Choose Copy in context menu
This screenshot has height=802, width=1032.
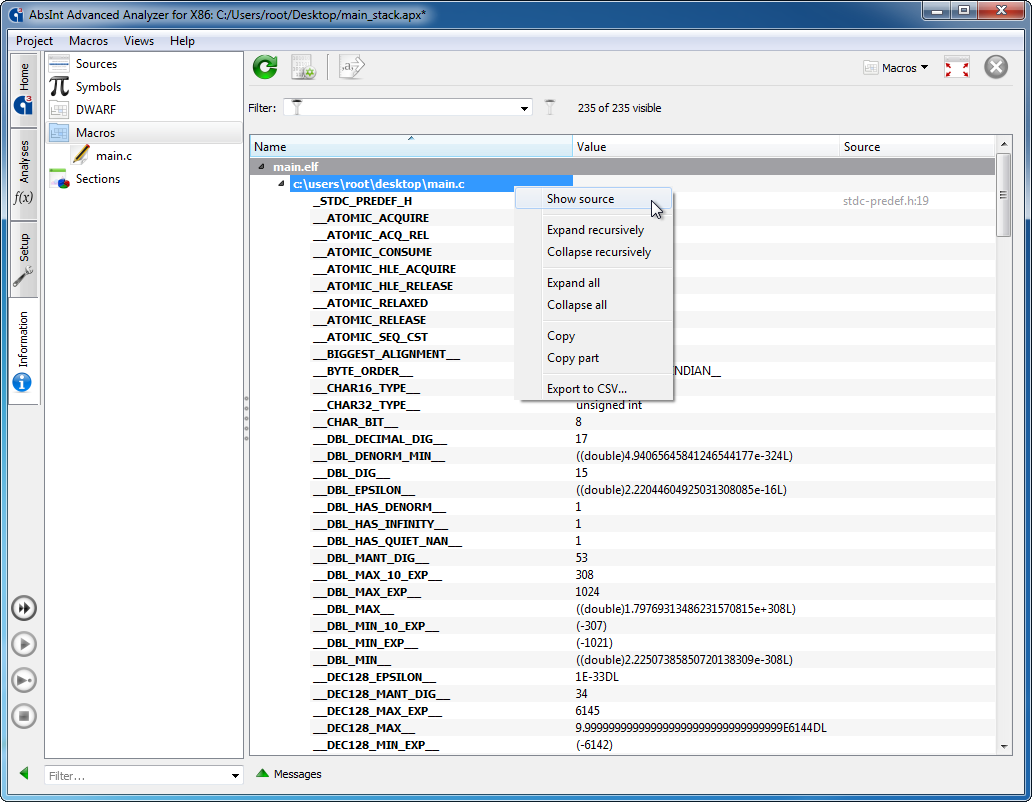tap(594, 336)
